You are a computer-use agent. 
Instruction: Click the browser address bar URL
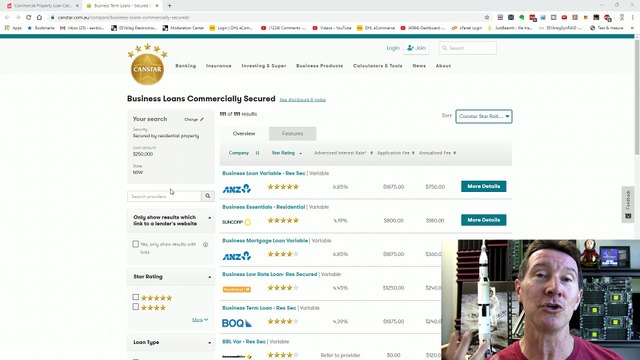(123, 18)
